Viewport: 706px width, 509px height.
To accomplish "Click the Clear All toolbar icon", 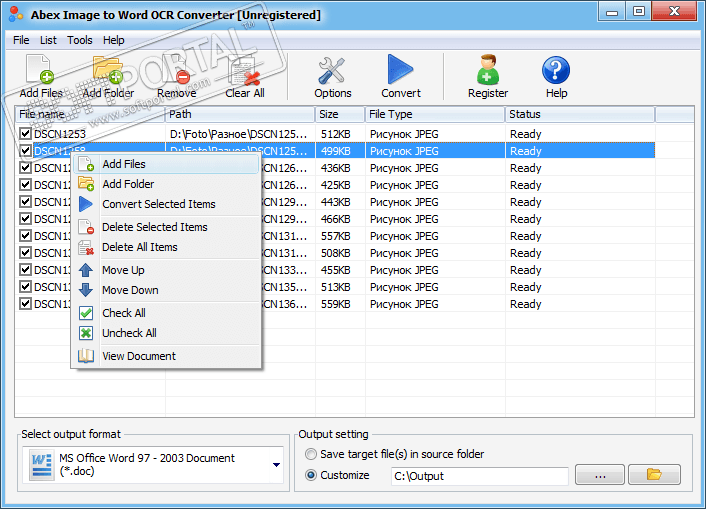I will pos(244,70).
